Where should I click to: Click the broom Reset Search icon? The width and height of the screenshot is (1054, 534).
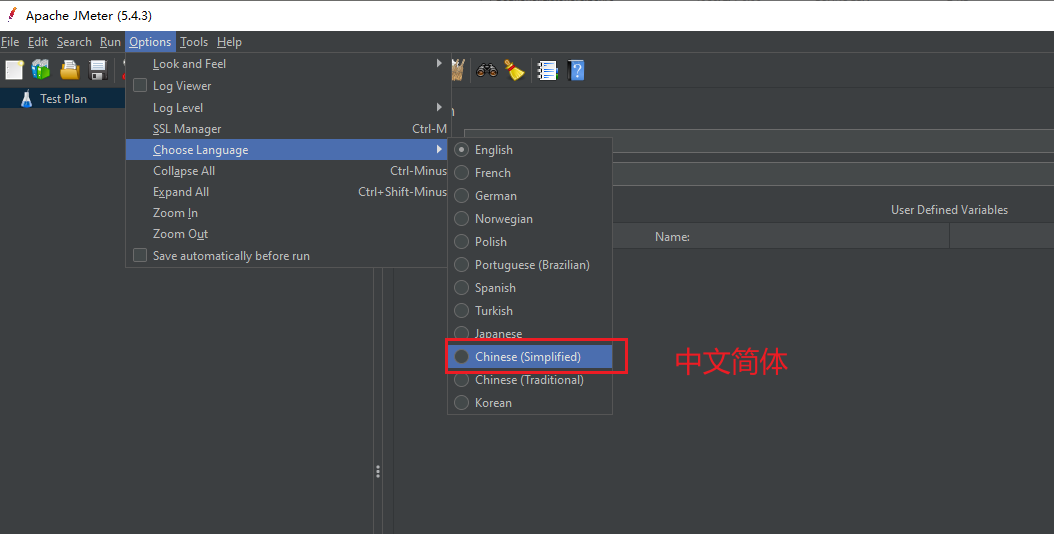pyautogui.click(x=514, y=70)
